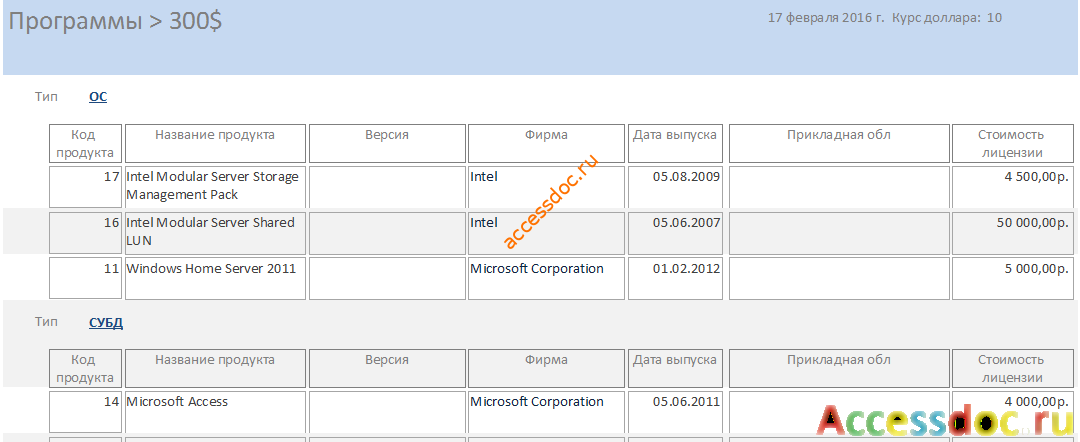Select release date "01.02.2012"
This screenshot has height=442, width=1080.
pos(675,279)
